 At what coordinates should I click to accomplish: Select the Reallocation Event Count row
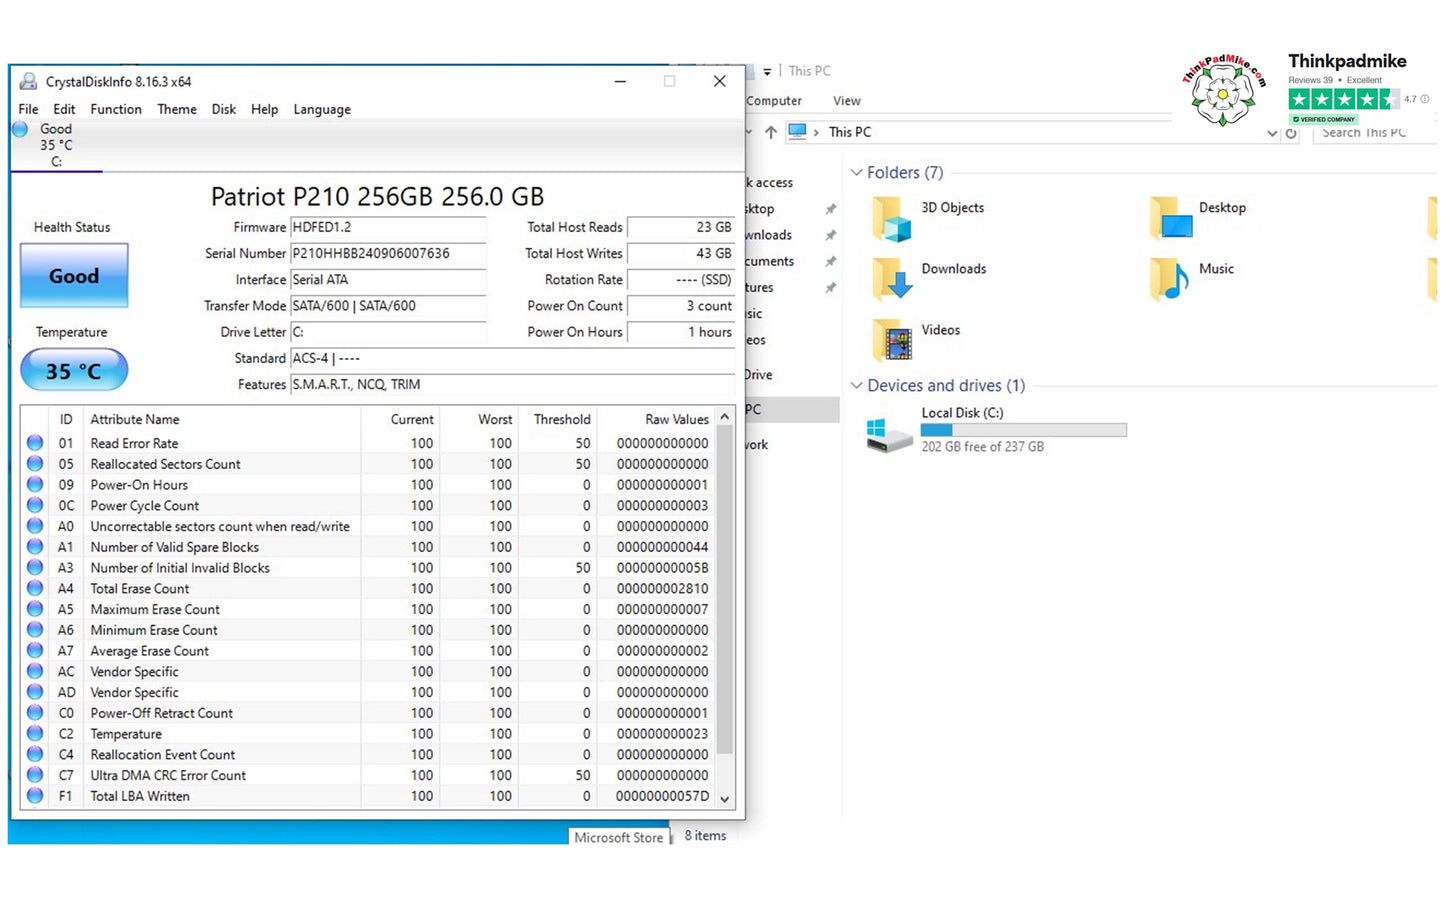pyautogui.click(x=369, y=755)
